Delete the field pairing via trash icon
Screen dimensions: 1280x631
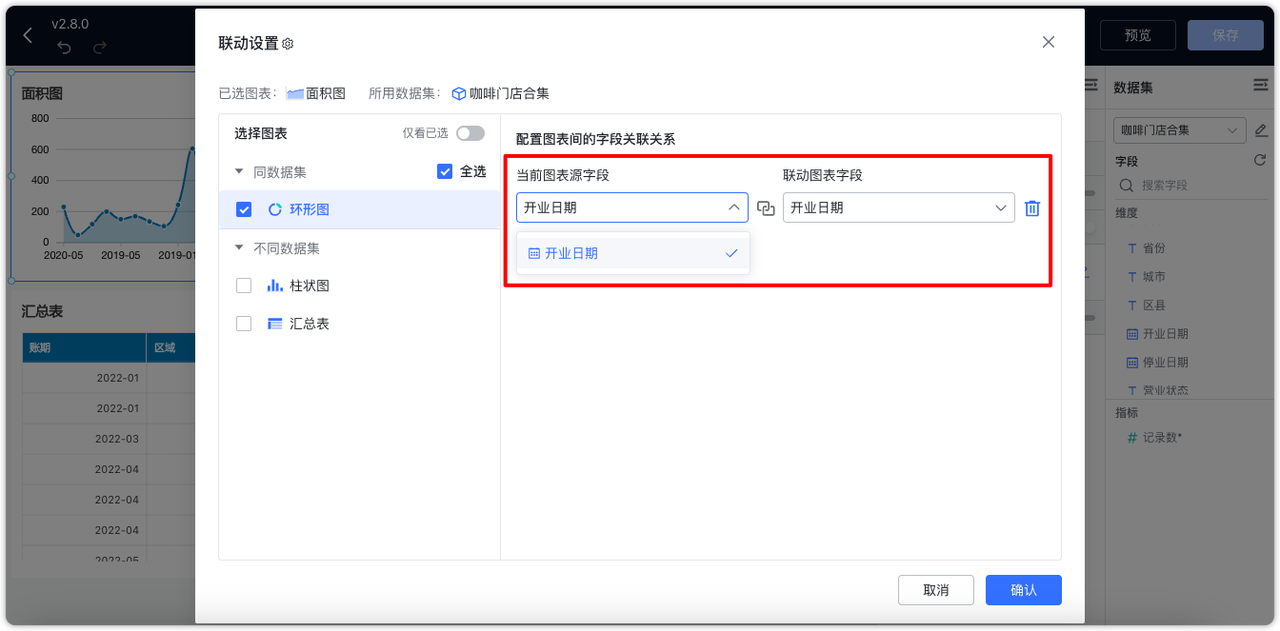click(x=1033, y=208)
